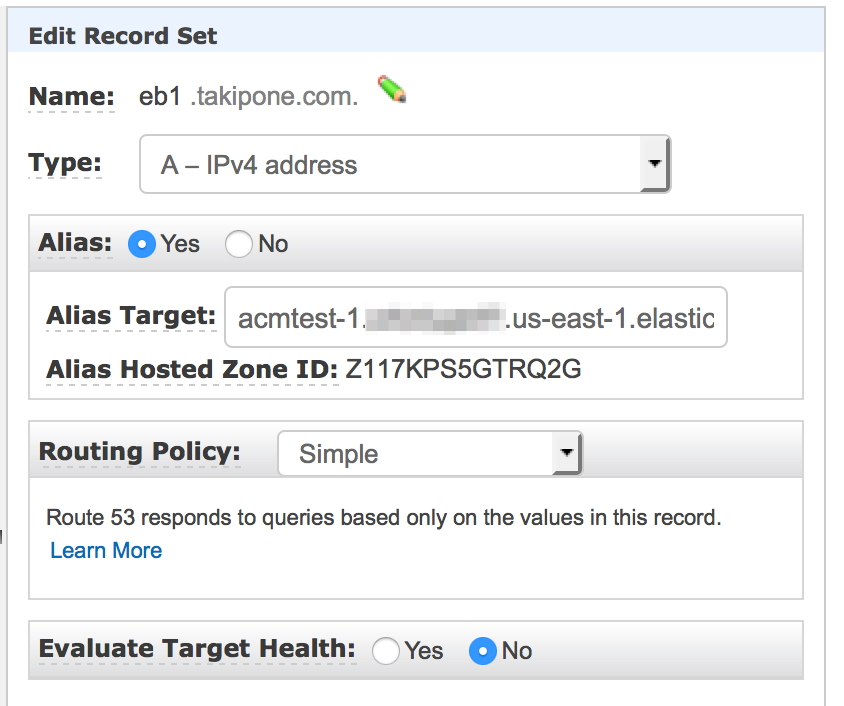
Task: Open the Routing Policy dropdown set to Simple
Action: point(430,453)
